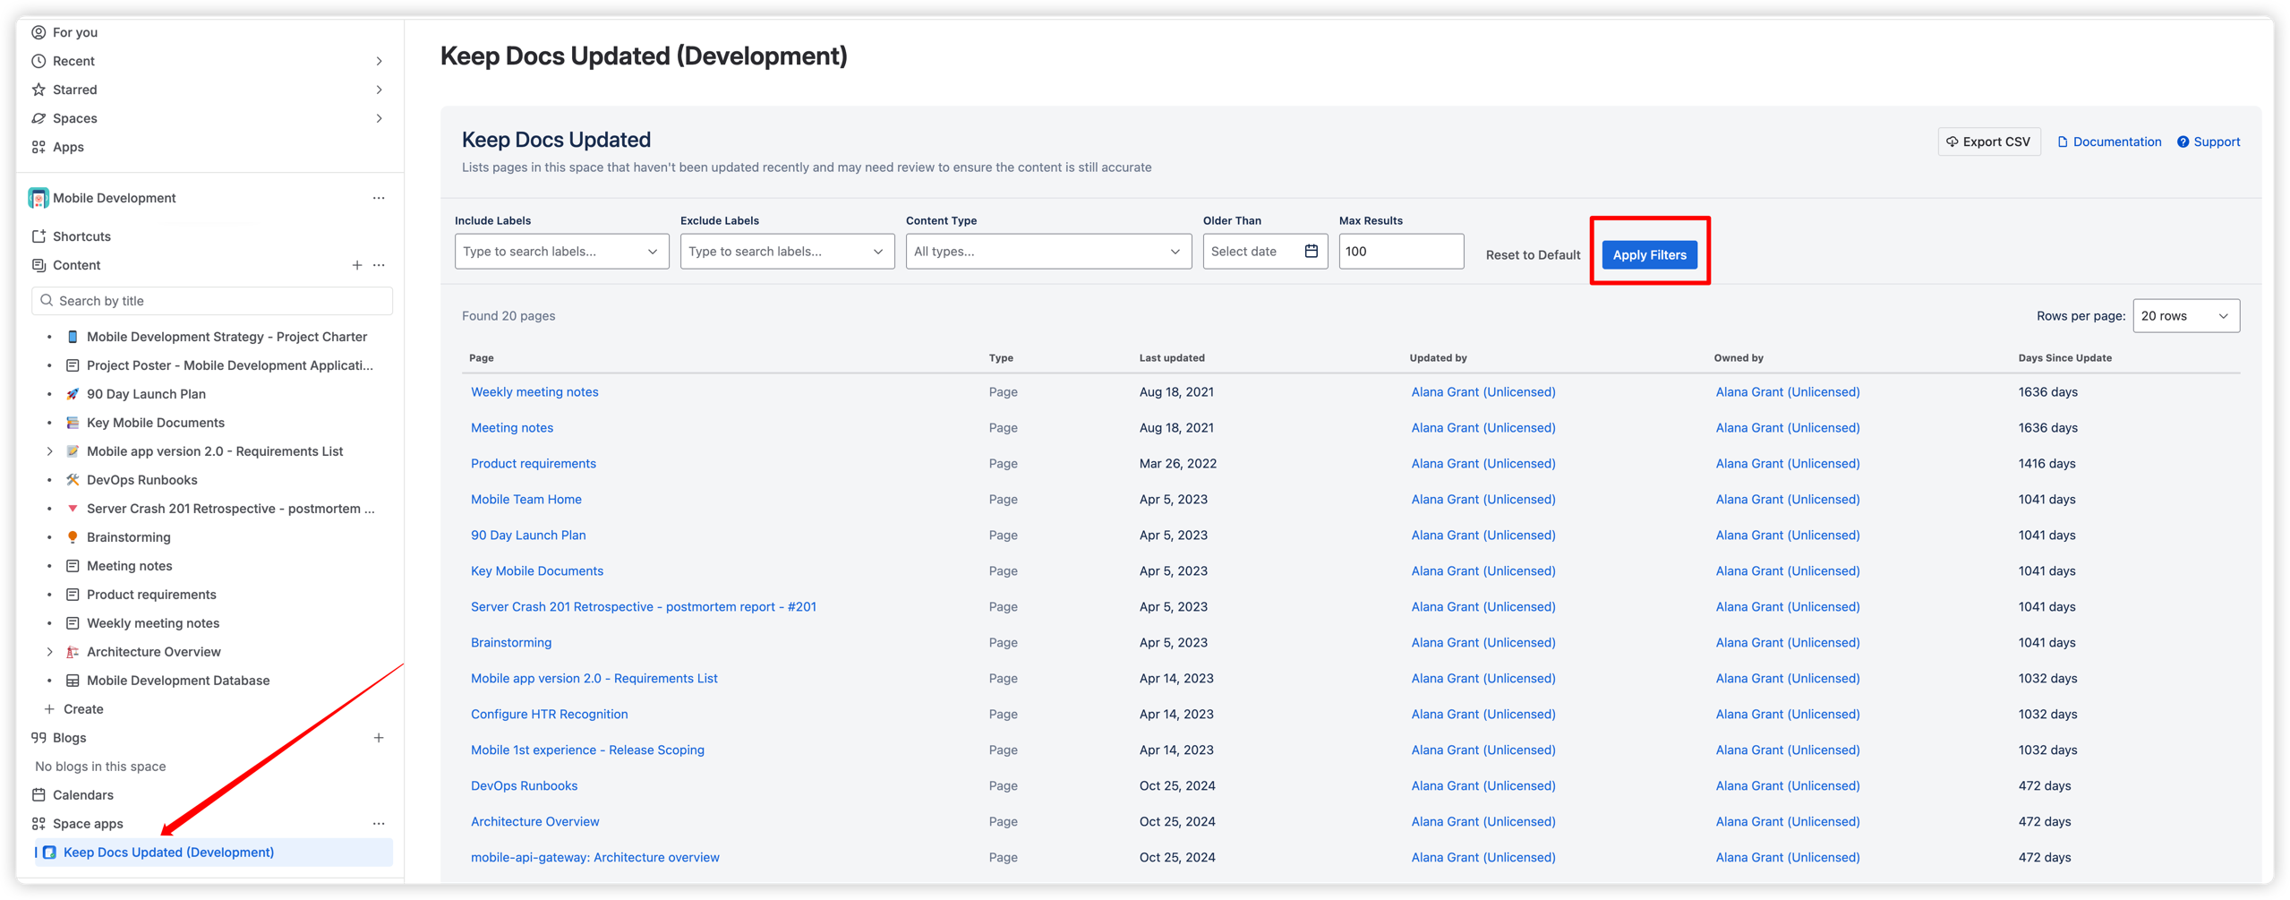Click the plus icon next to Content
Screen dimensions: 2290x900
point(357,264)
